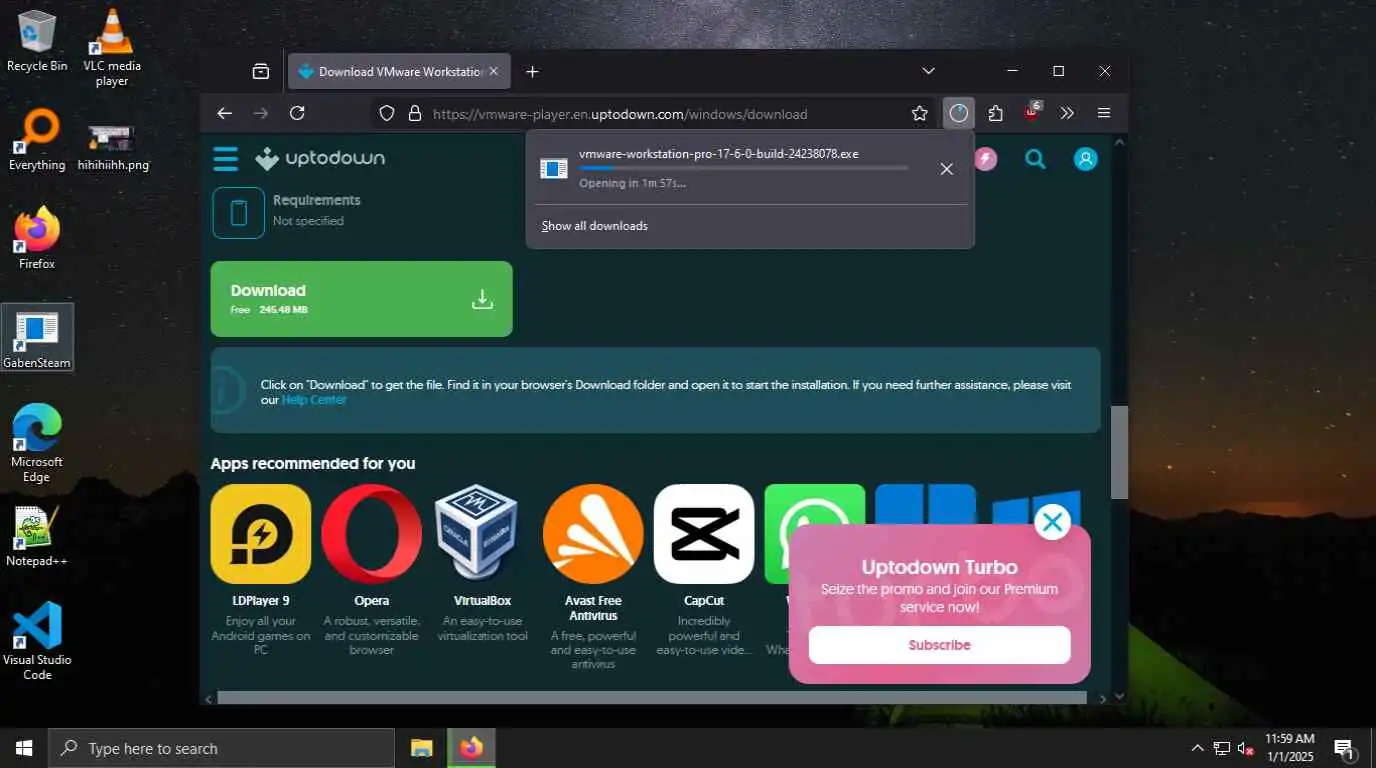Show more toolbar tools overflow chevron

1067,113
